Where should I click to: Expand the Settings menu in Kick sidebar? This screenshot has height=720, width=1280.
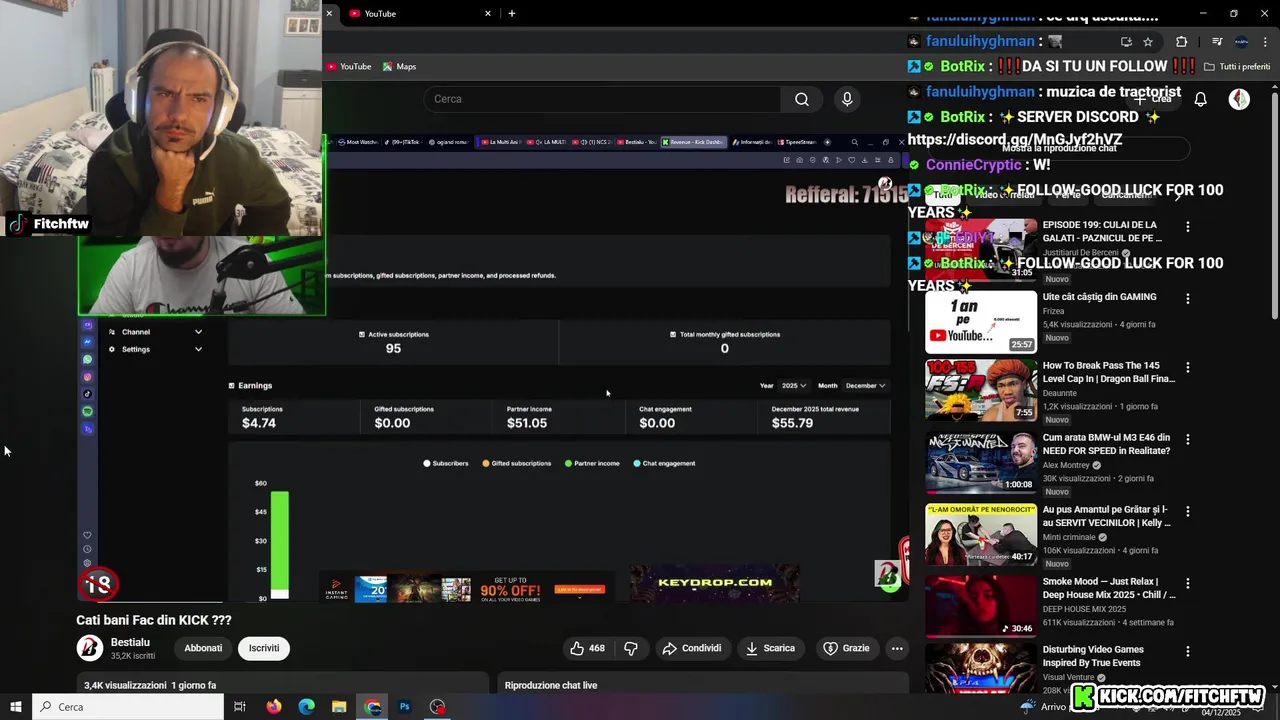[x=155, y=349]
